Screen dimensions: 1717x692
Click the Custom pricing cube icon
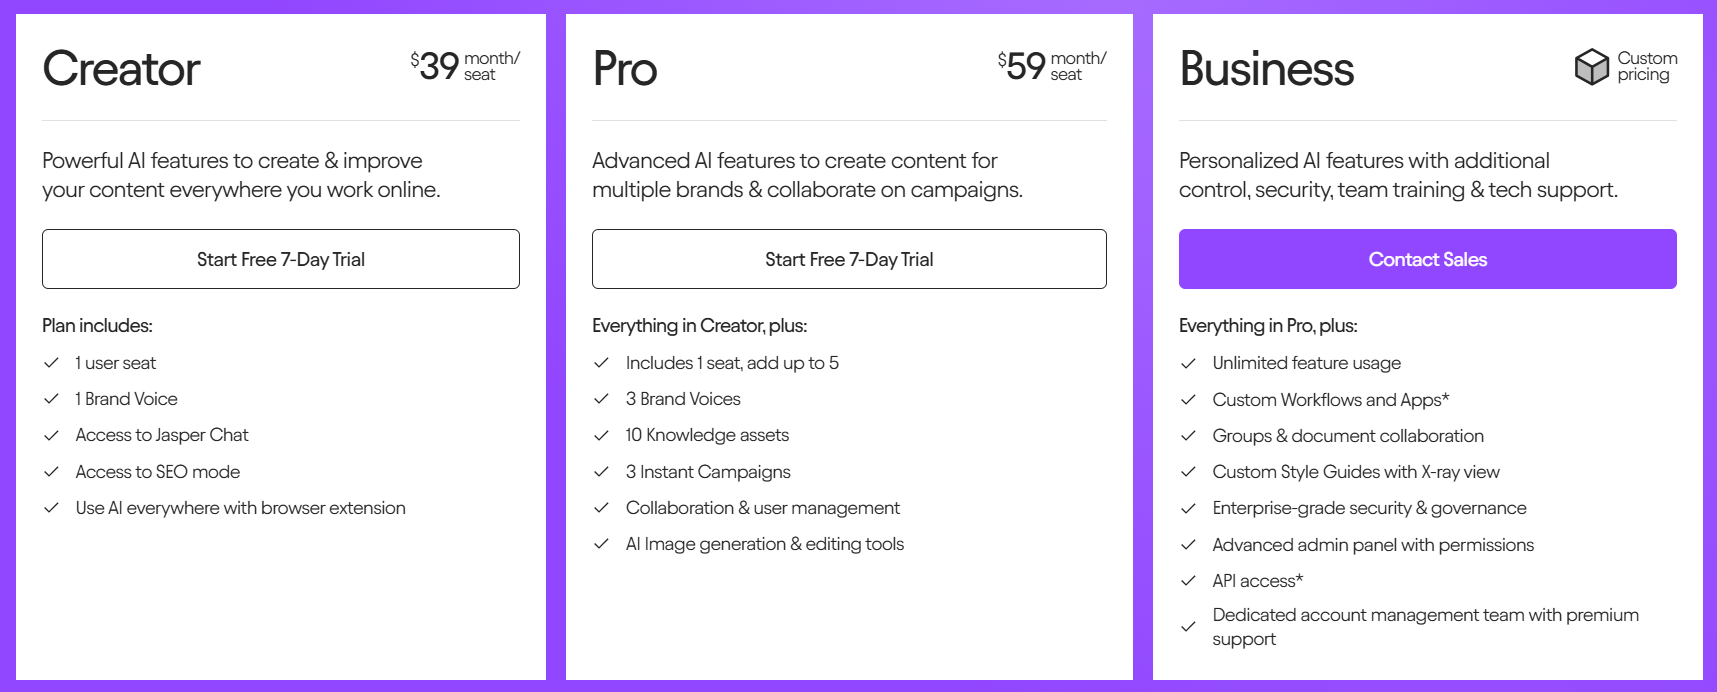tap(1590, 67)
